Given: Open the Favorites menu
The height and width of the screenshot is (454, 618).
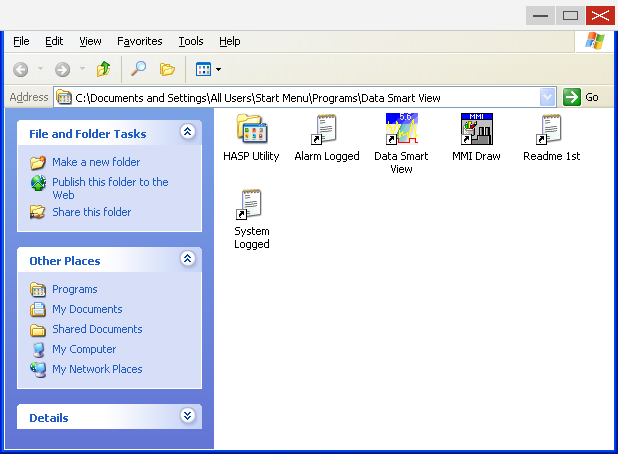Looking at the screenshot, I should 140,41.
